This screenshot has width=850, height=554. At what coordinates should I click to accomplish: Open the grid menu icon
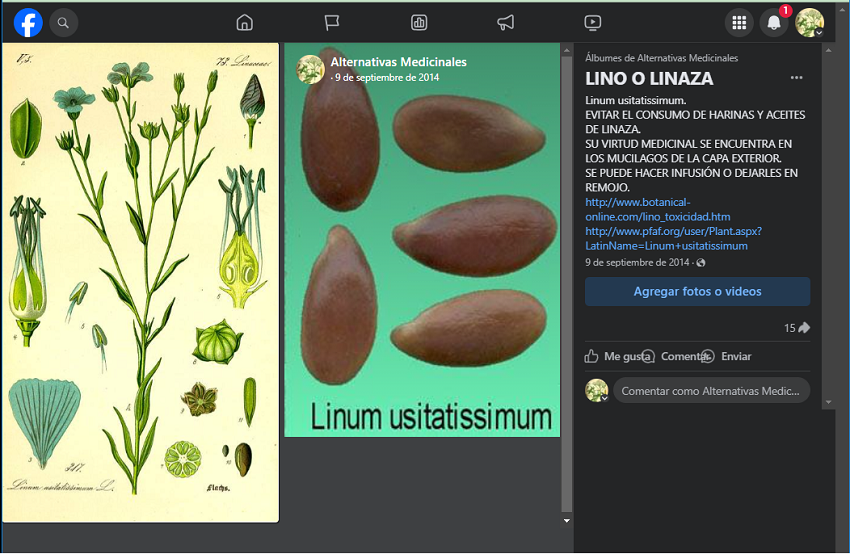pos(739,23)
